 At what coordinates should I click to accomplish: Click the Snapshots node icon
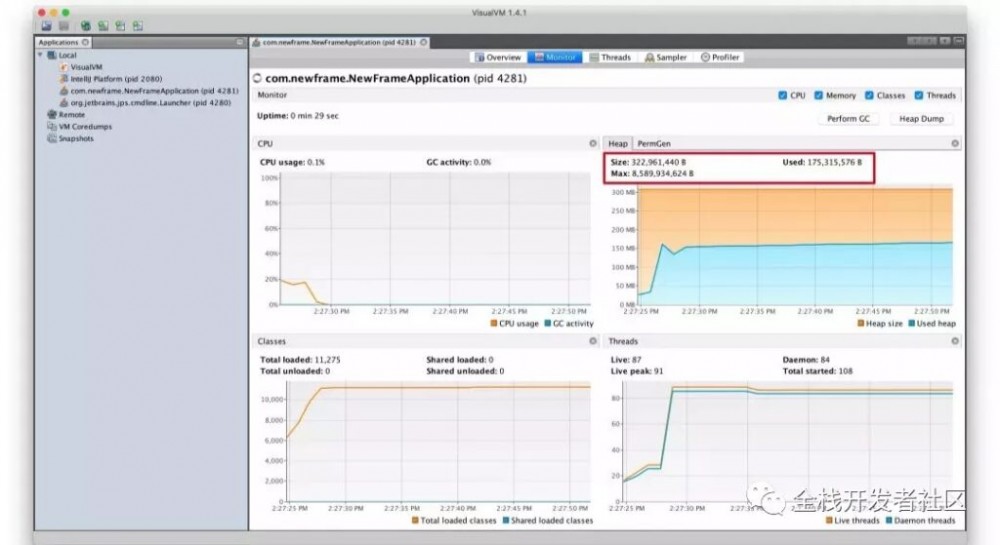(52, 138)
